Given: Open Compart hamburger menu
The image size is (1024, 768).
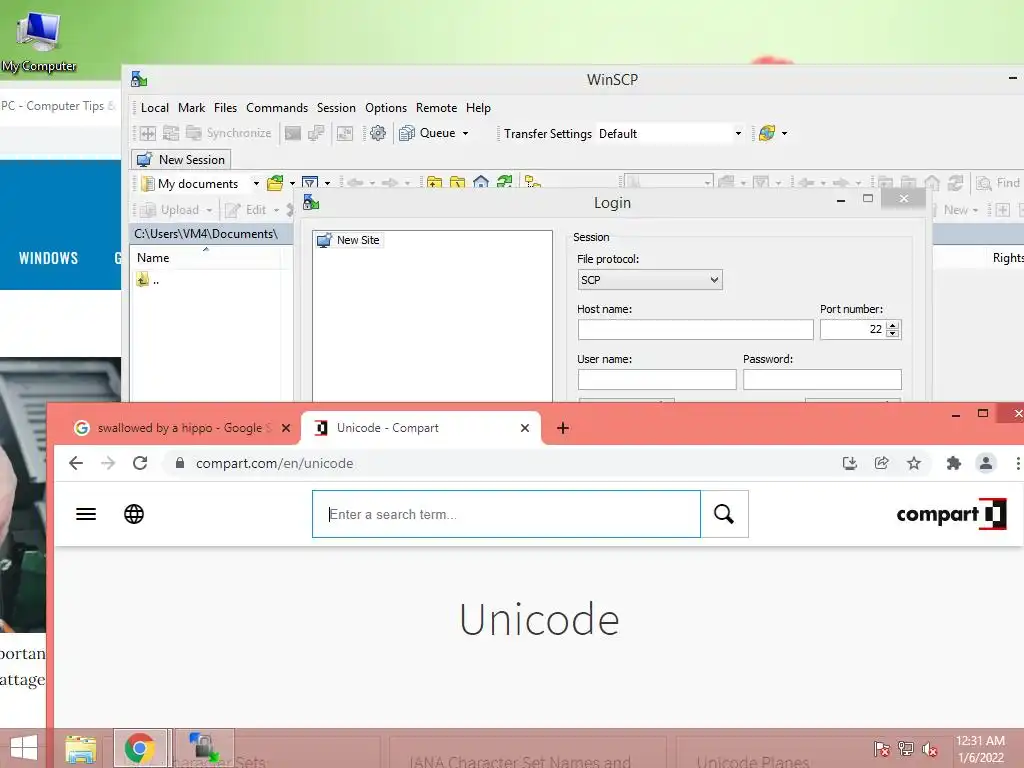Looking at the screenshot, I should point(86,514).
